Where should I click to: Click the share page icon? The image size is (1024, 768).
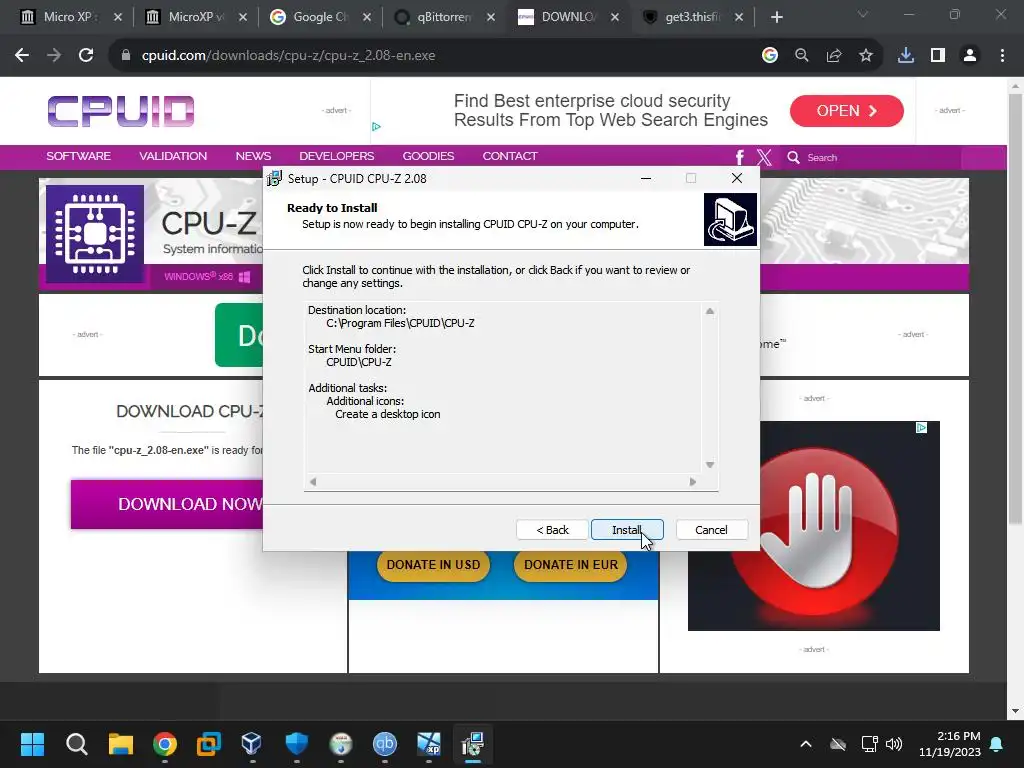point(834,56)
